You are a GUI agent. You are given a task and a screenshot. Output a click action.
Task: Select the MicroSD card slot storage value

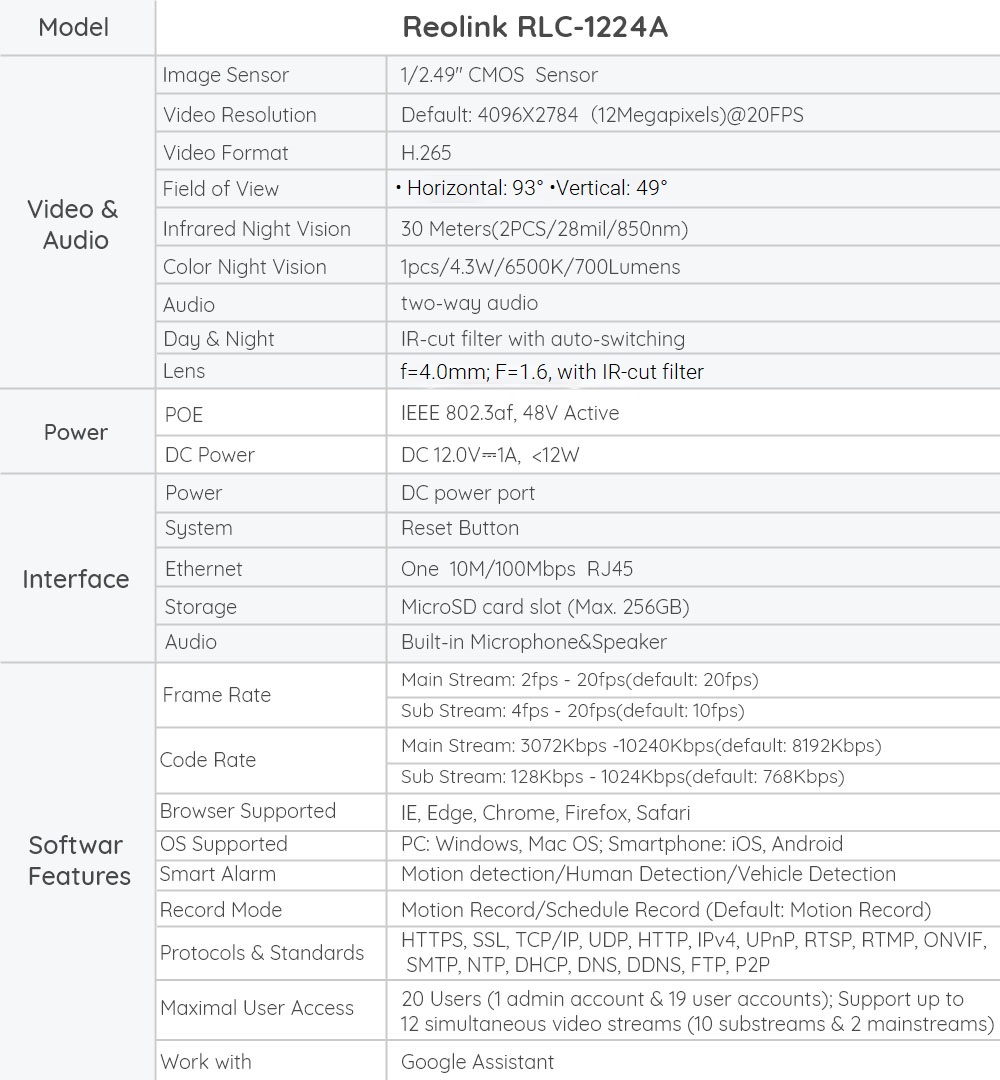click(x=545, y=607)
